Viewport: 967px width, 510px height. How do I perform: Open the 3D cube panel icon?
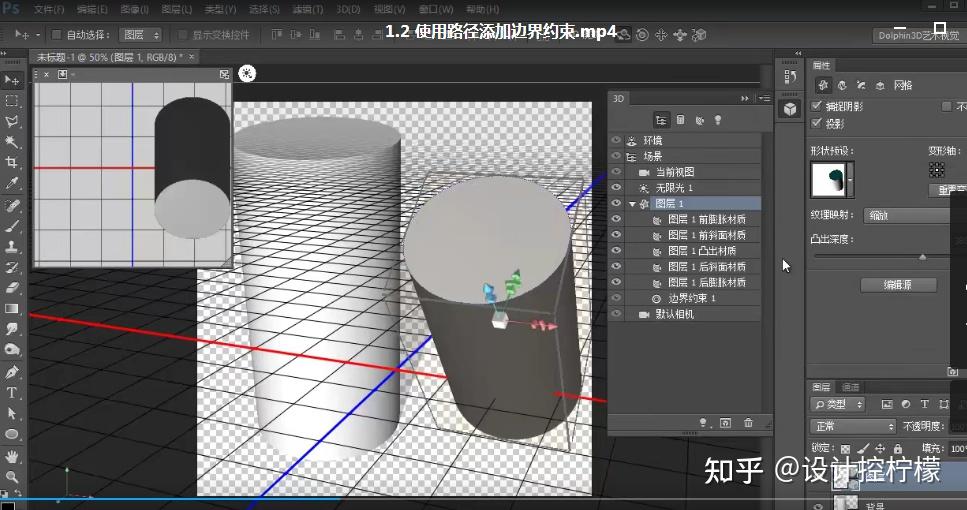790,109
